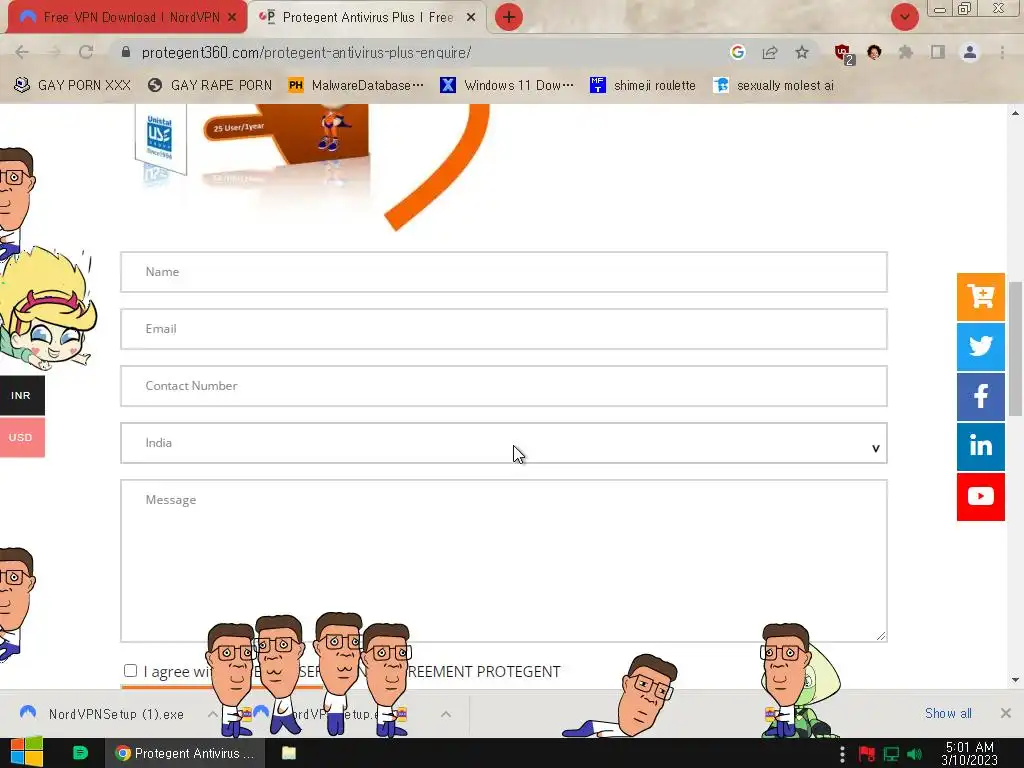Click the Protegent product box image
Screen dimensions: 1024x768
coord(251,145)
